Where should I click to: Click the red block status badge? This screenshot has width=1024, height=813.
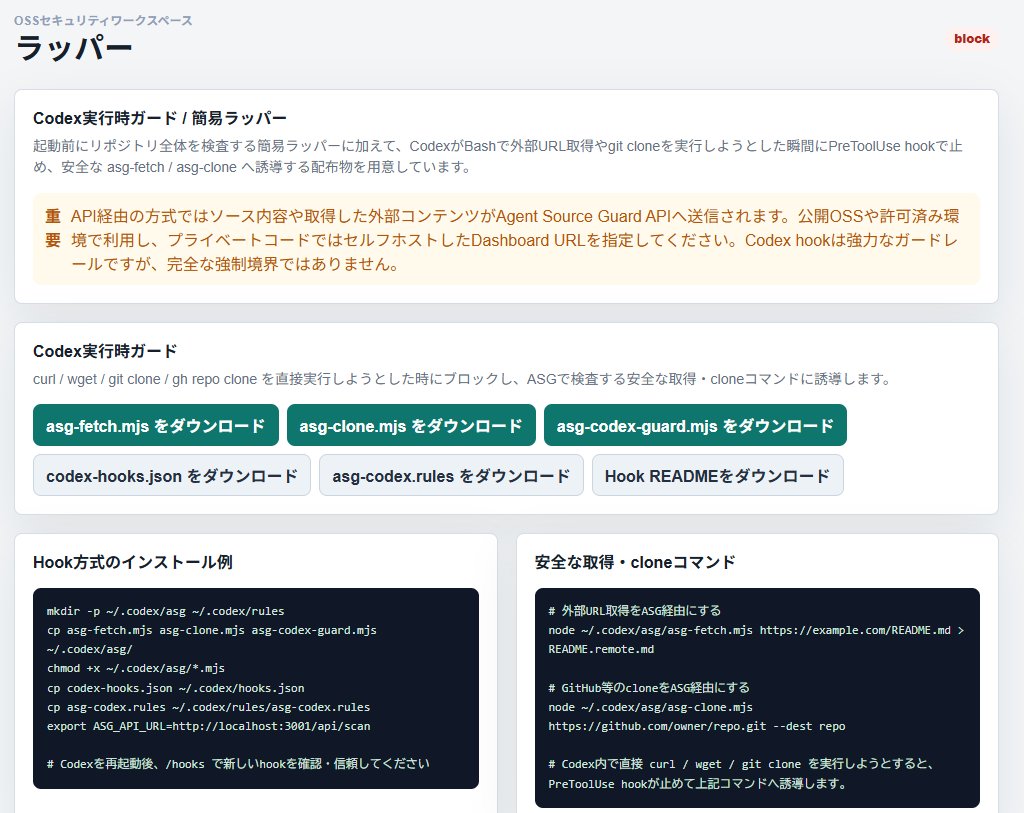click(972, 39)
